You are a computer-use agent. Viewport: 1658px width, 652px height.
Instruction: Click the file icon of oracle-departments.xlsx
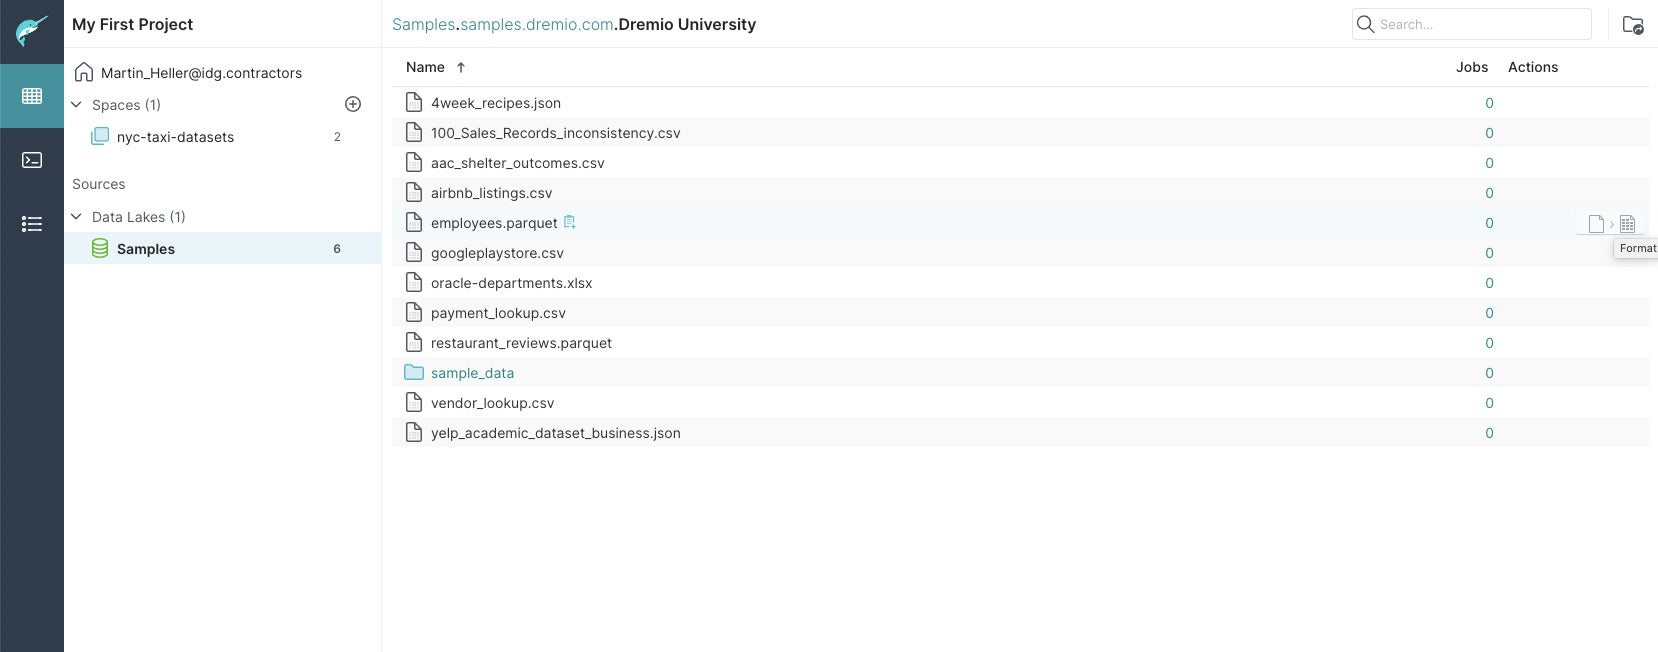pos(414,282)
